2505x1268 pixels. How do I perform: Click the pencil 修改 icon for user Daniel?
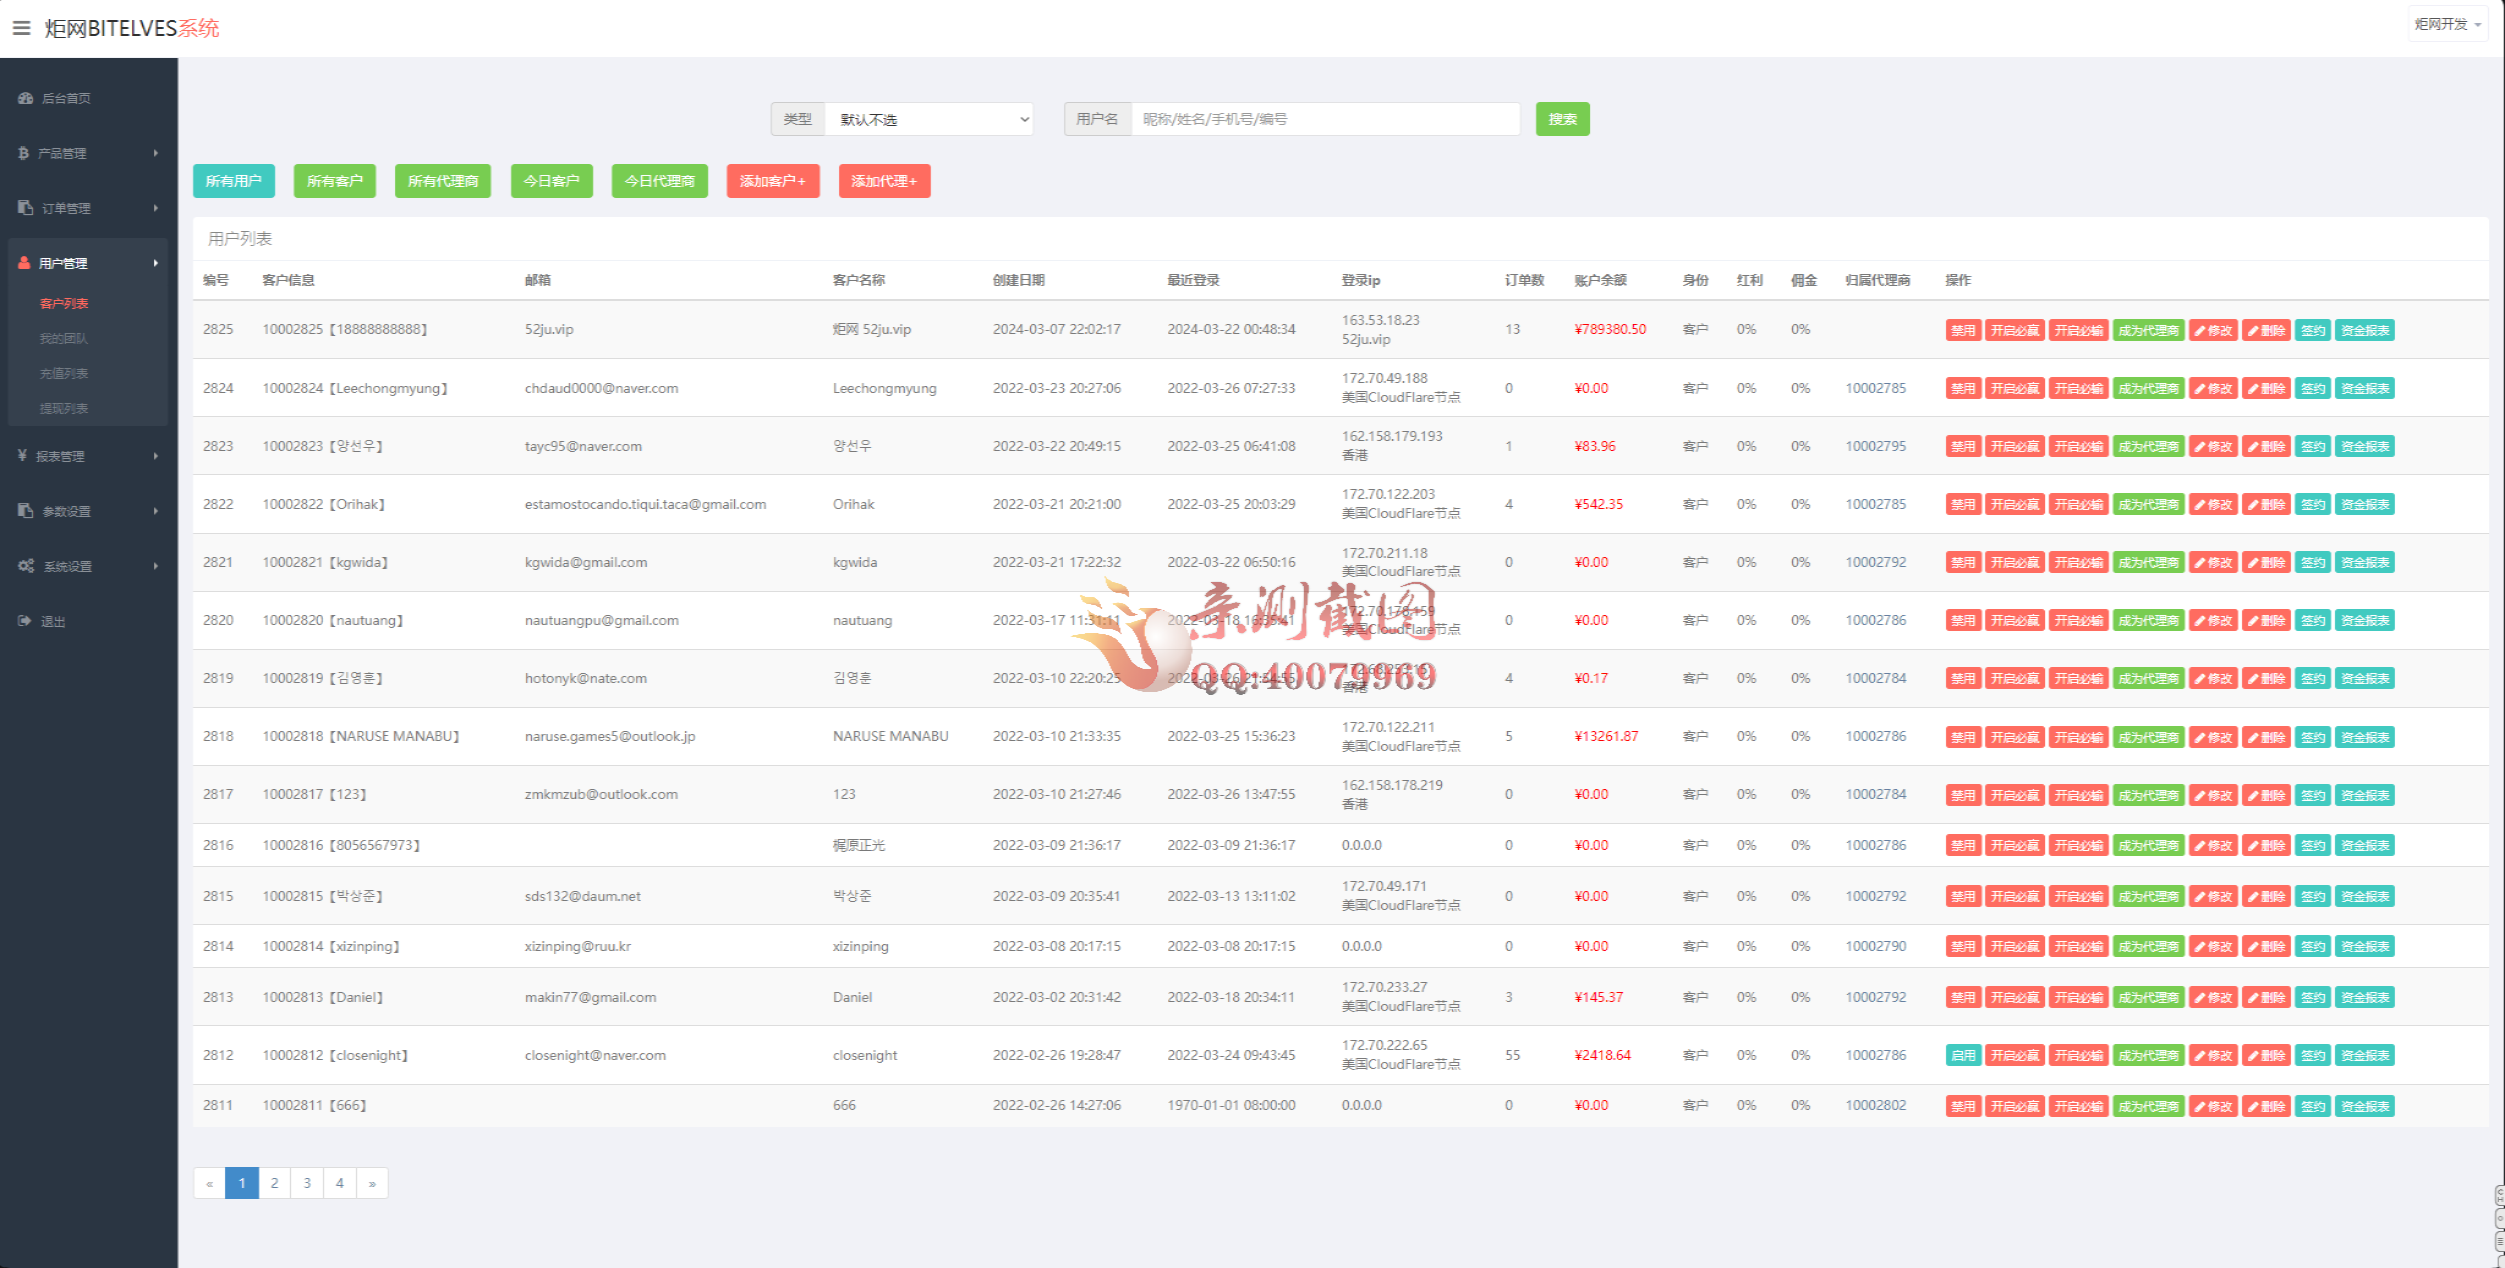point(2199,998)
